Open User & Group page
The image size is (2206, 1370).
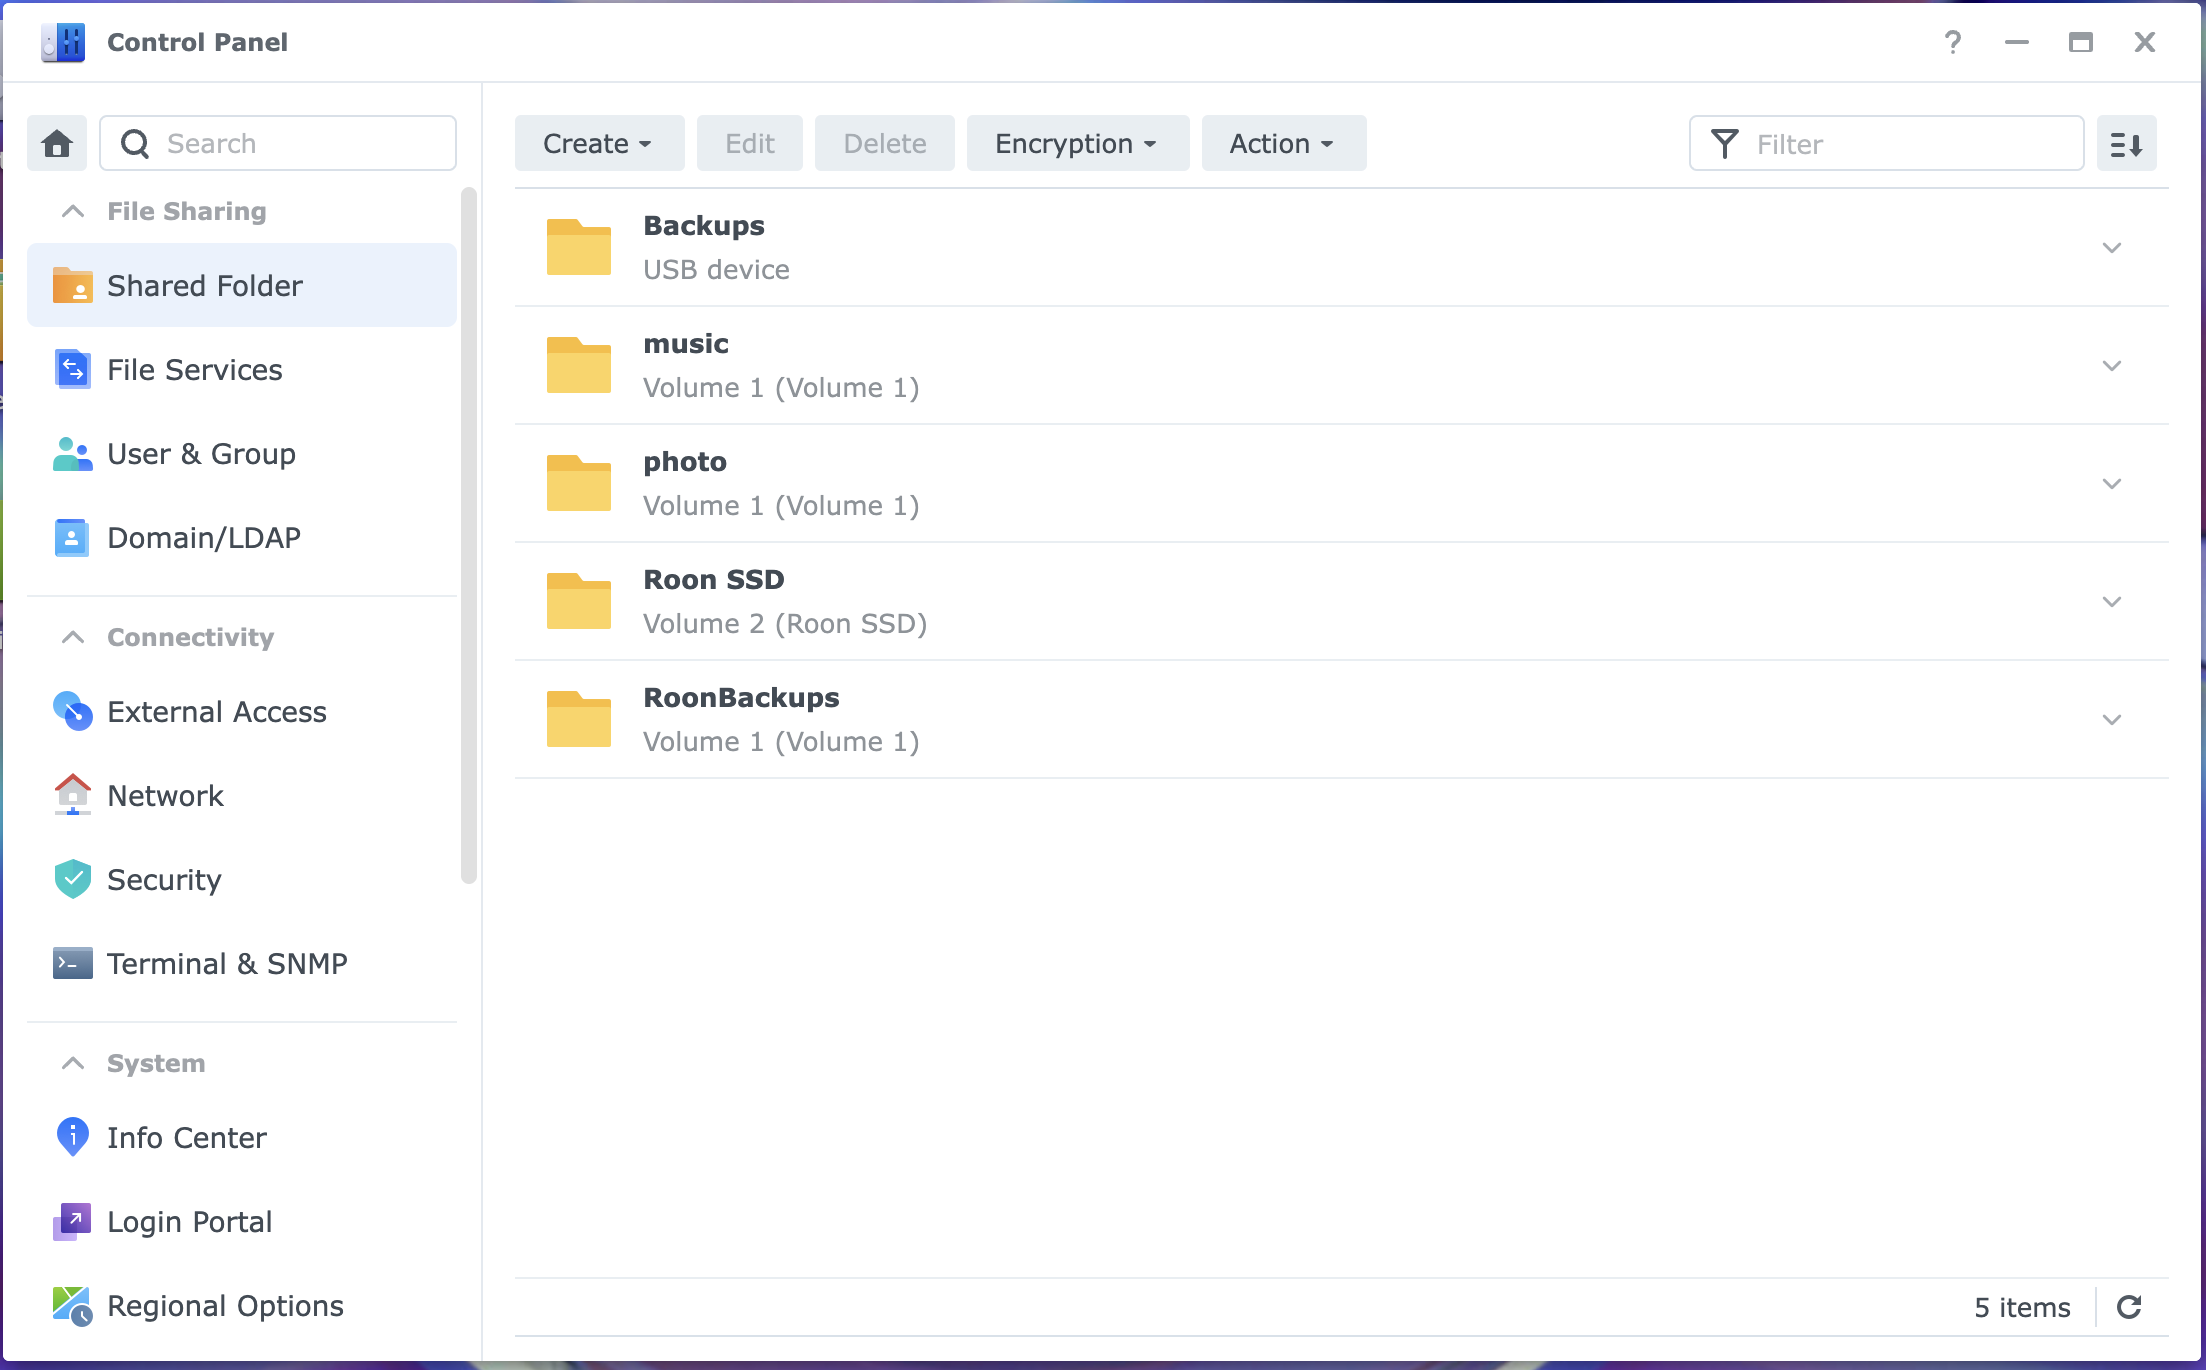[242, 453]
